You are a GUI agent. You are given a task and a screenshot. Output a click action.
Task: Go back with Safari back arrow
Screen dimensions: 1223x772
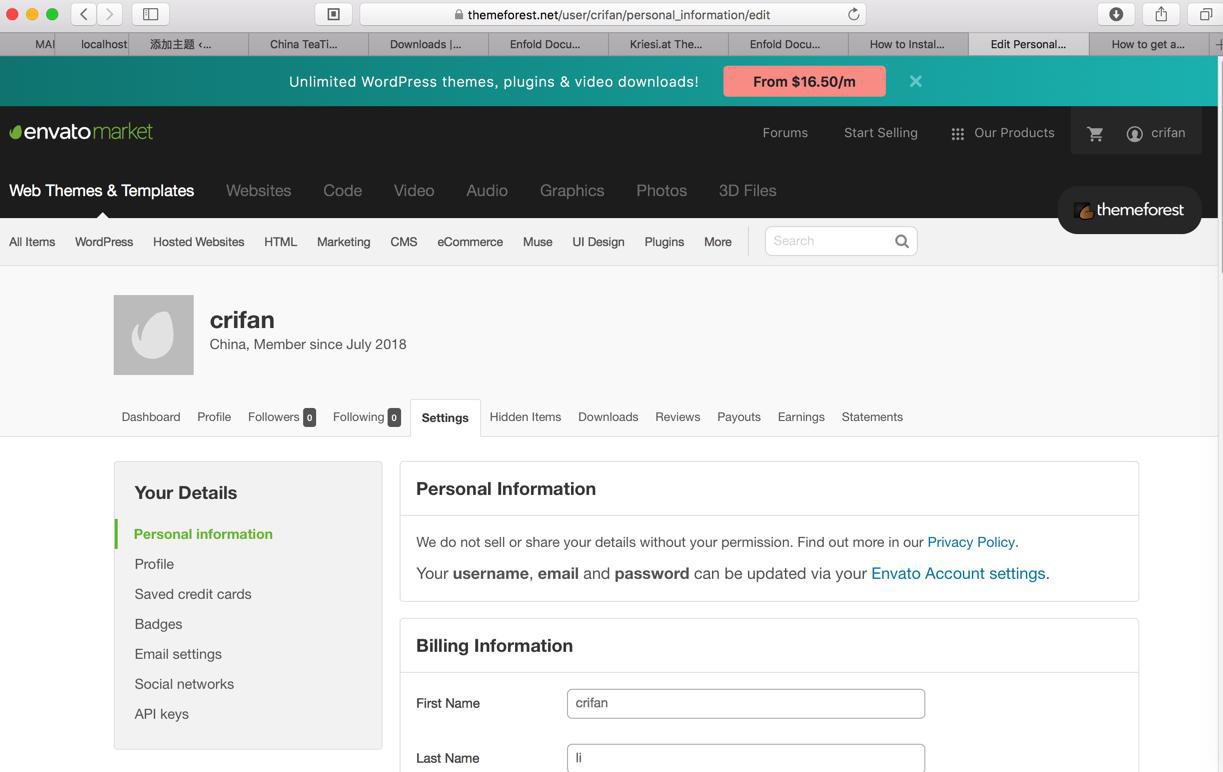tap(84, 14)
